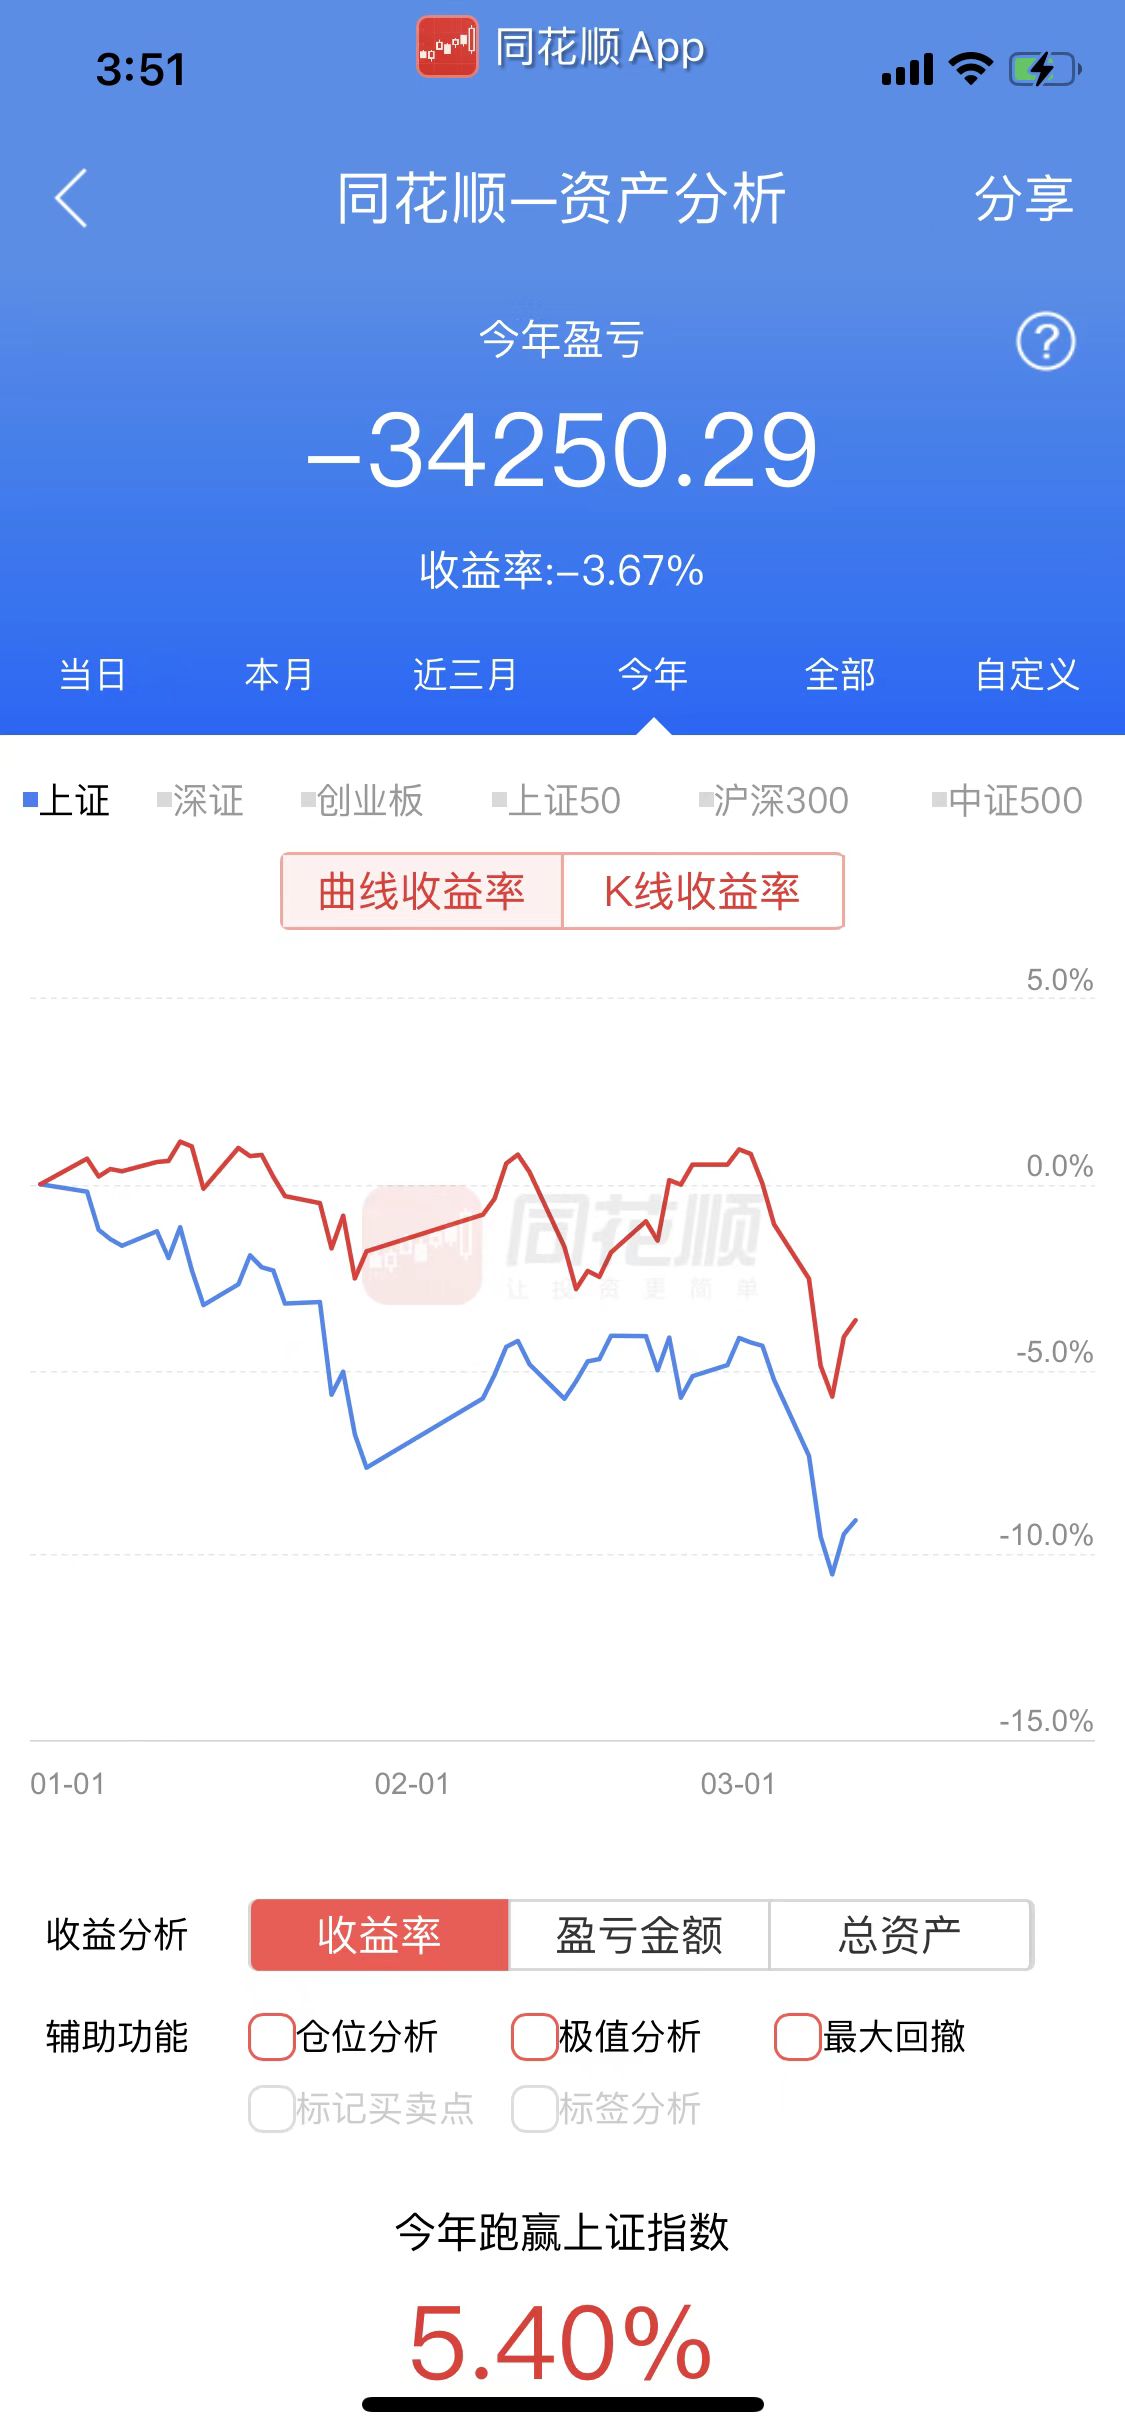Open the help question mark icon
1125x2436 pixels.
coord(1045,342)
